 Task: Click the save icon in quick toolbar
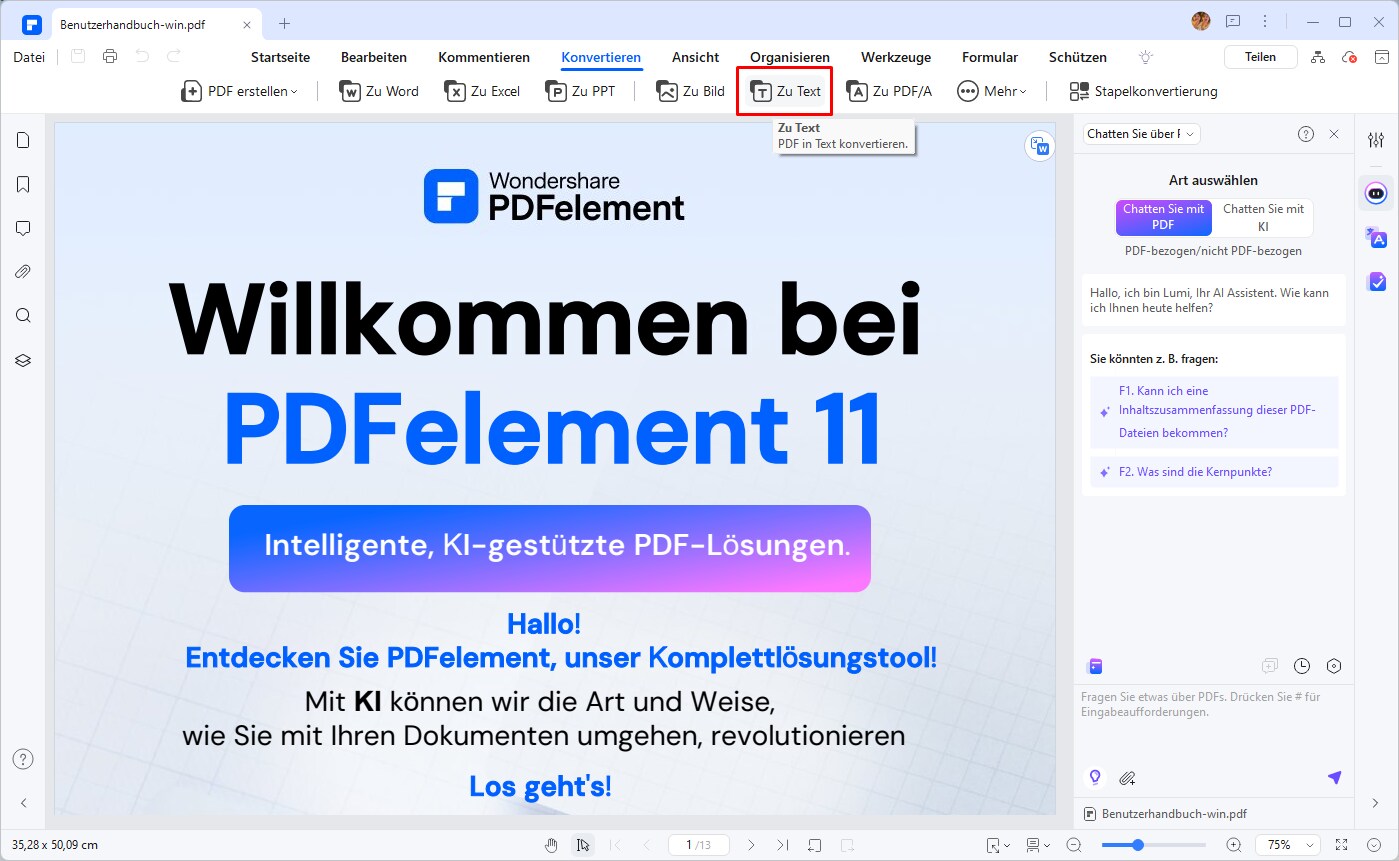click(x=78, y=57)
